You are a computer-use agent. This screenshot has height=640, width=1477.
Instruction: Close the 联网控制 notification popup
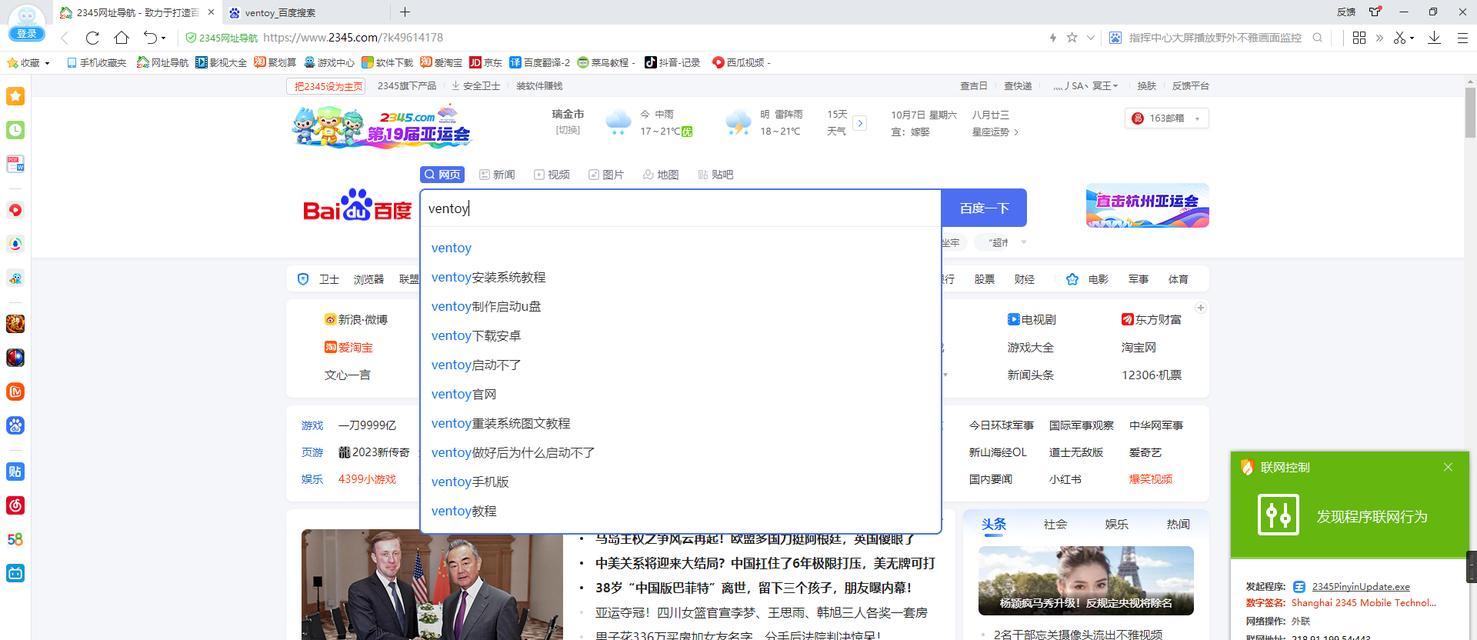(x=1448, y=467)
